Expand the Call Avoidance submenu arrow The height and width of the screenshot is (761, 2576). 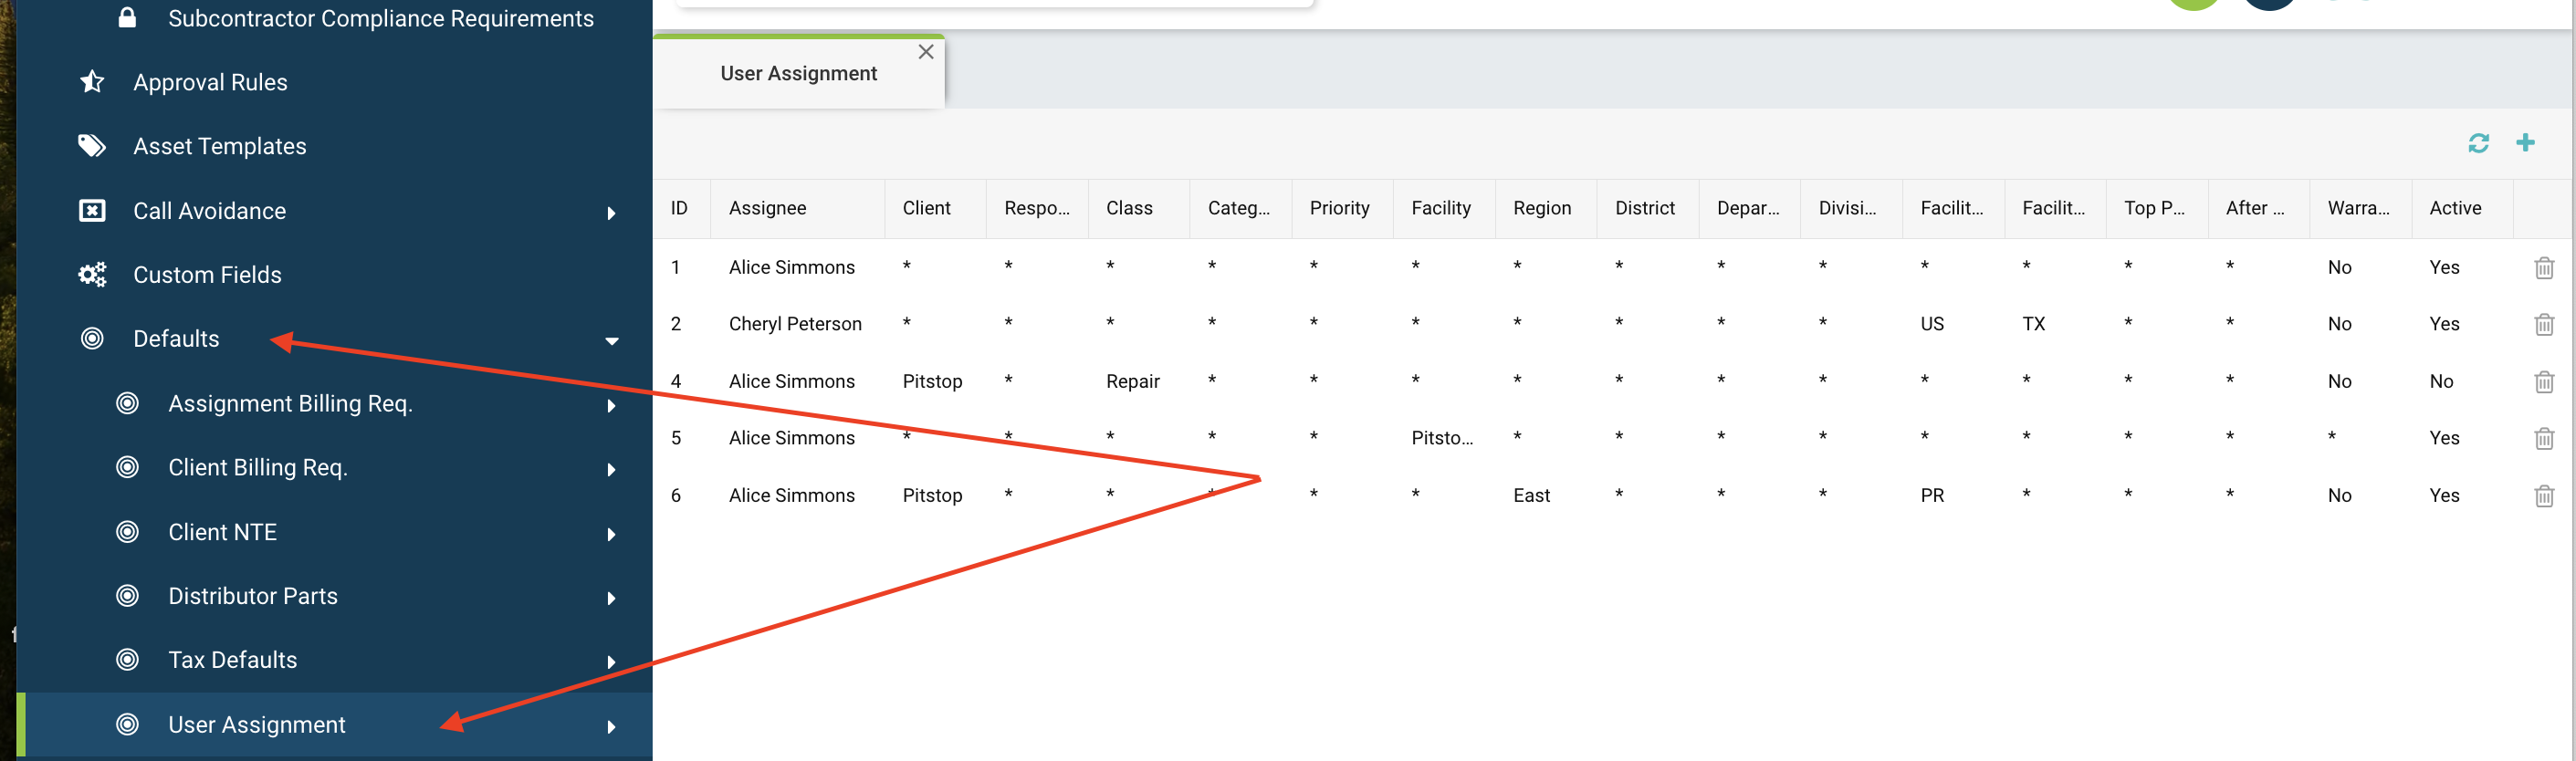point(611,213)
